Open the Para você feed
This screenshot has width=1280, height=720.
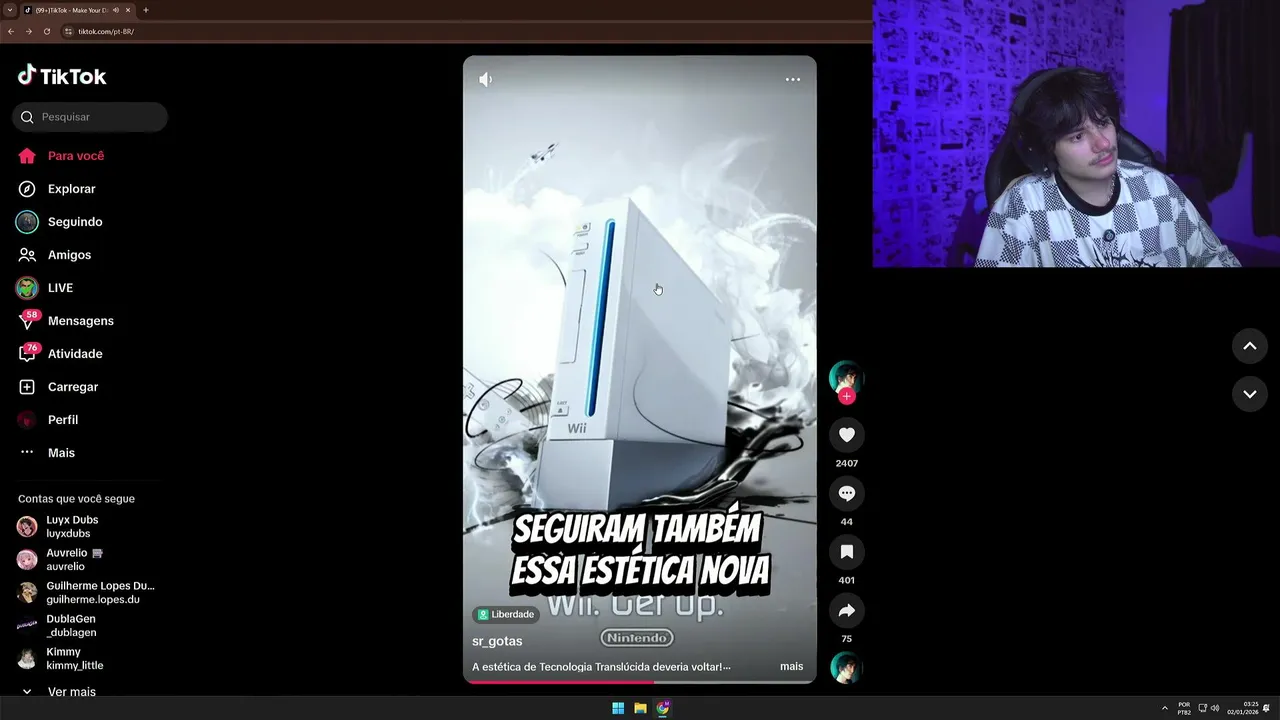click(62, 156)
